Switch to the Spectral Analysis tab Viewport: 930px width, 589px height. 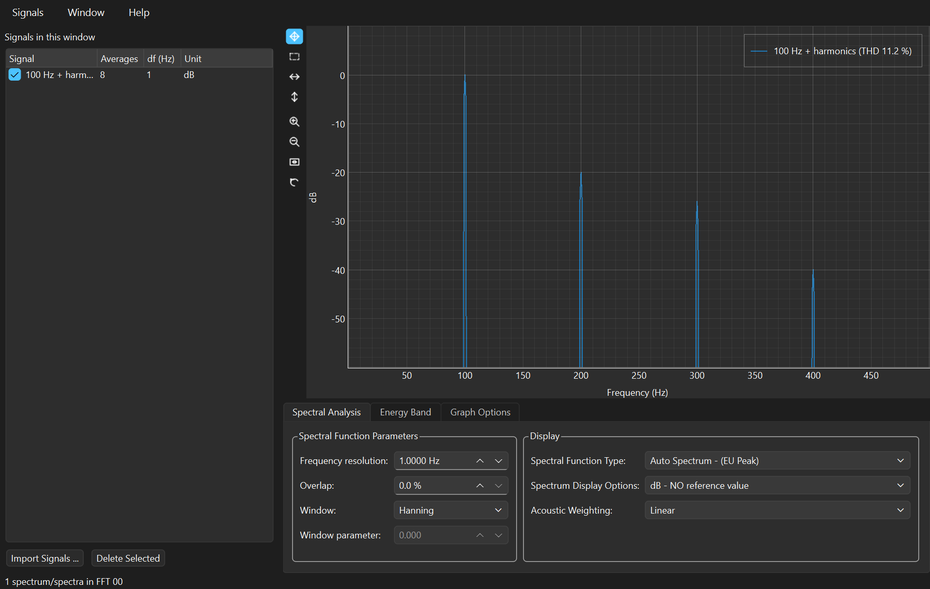tap(326, 412)
